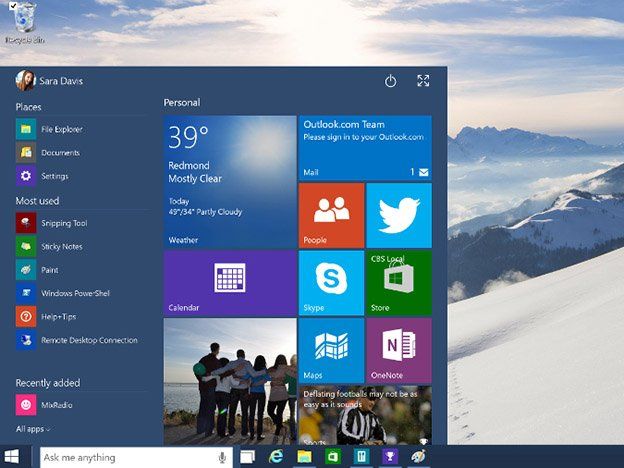Click the Windows Start button

(x=12, y=457)
